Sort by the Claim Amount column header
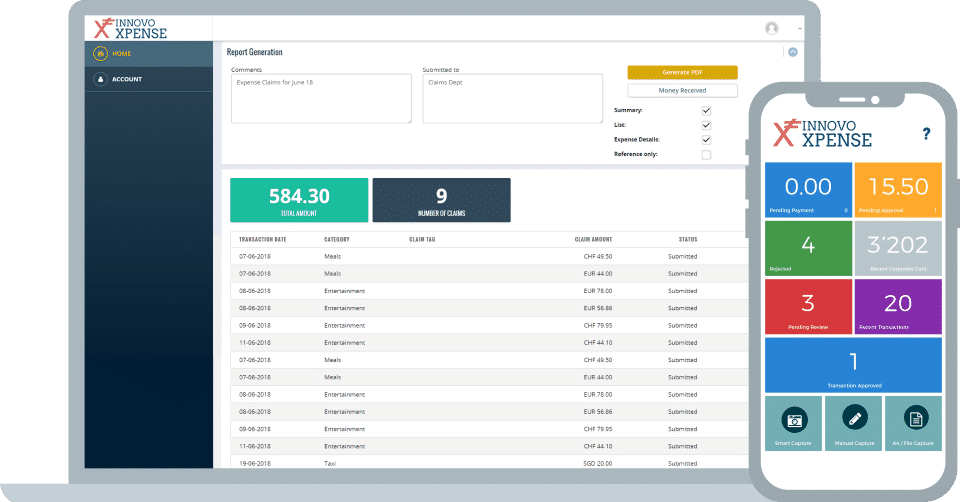 click(593, 239)
